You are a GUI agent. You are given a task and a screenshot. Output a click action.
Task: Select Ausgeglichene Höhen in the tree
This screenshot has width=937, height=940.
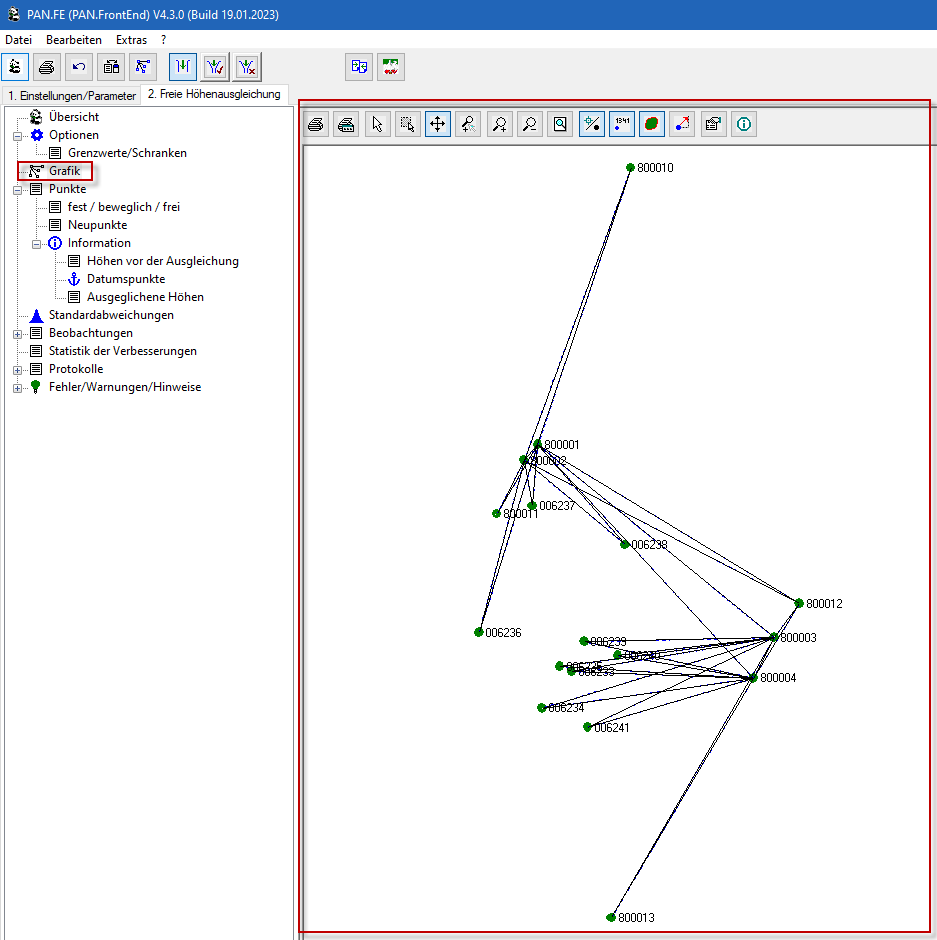coord(145,297)
